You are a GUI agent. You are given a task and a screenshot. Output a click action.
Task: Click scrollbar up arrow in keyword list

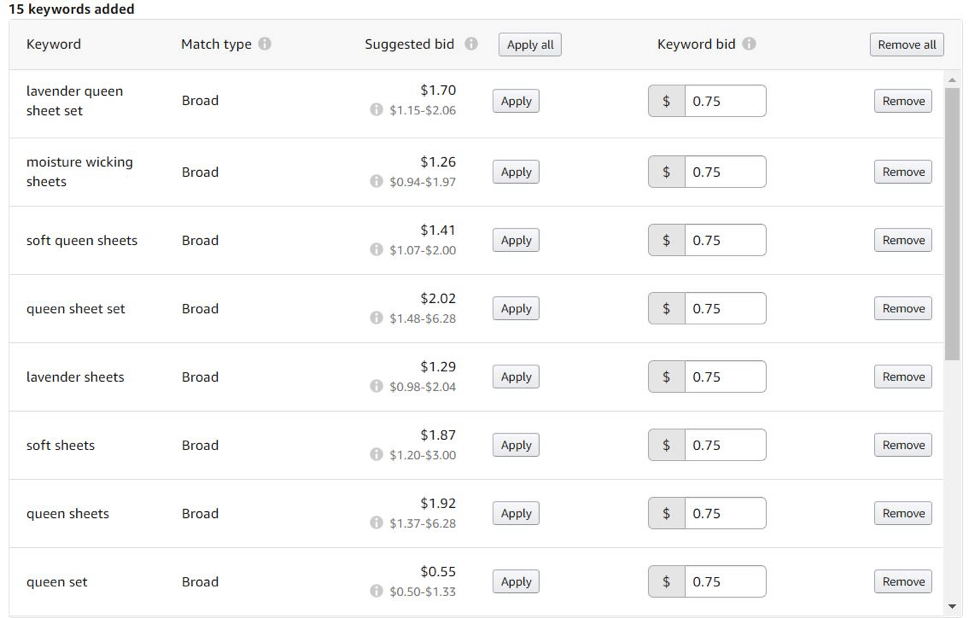[952, 80]
